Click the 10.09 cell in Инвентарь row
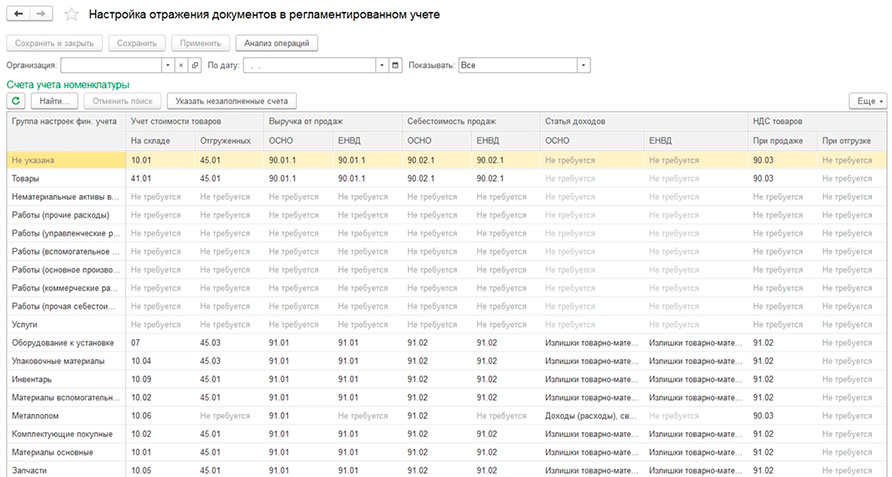The image size is (892, 477). (160, 379)
